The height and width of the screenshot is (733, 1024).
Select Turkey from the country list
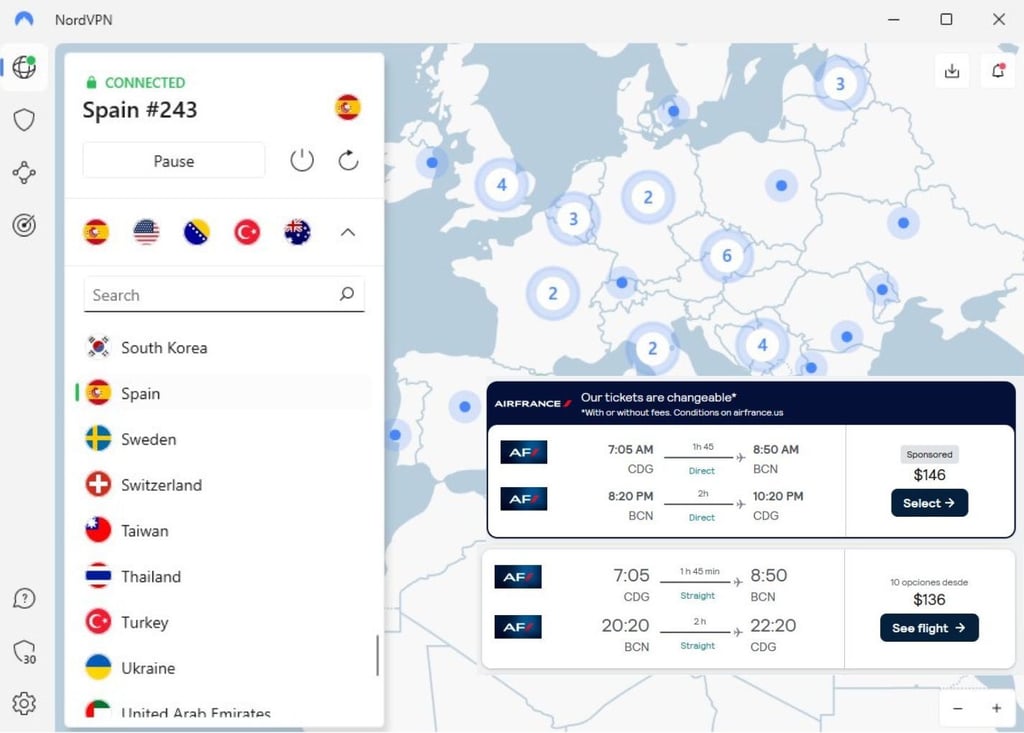pos(224,622)
